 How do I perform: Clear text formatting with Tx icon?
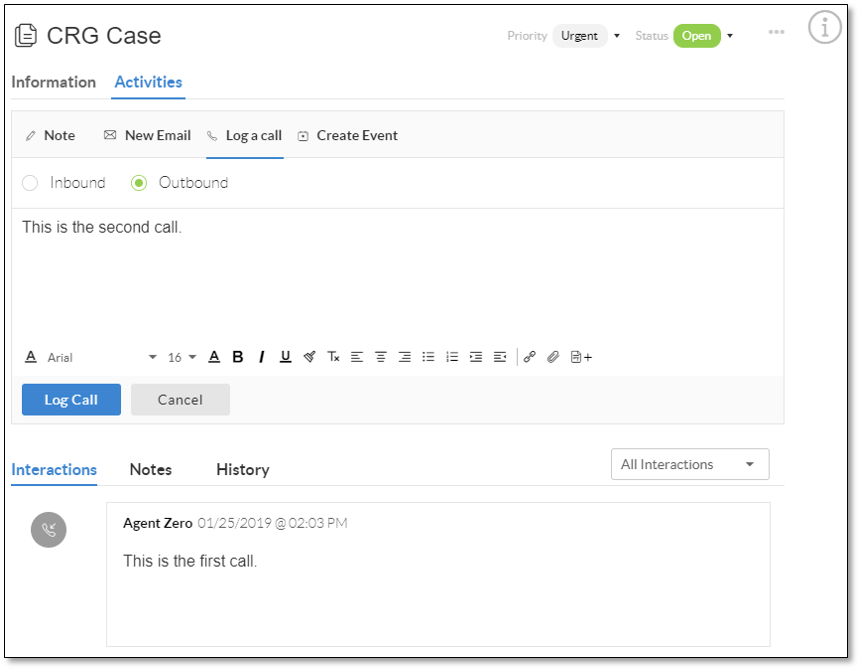(x=333, y=357)
